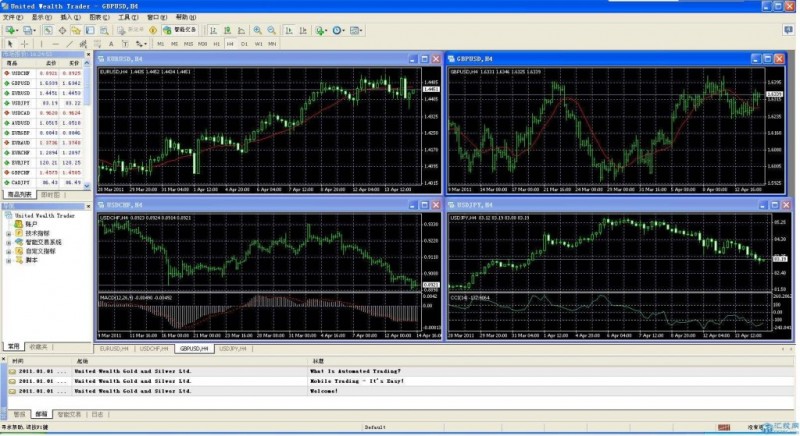Click the Market Watch scroll-down arrow
Viewport: 800px width, 436px height.
point(87,186)
